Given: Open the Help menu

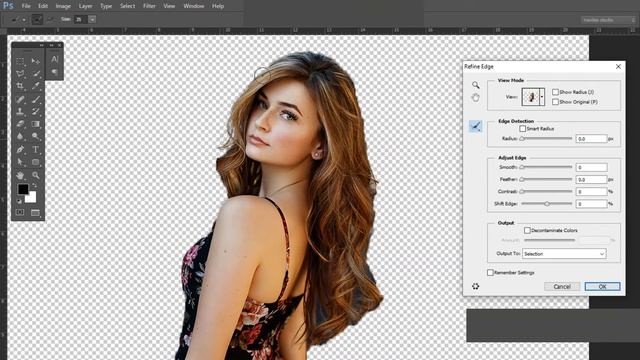Looking at the screenshot, I should pyautogui.click(x=218, y=6).
